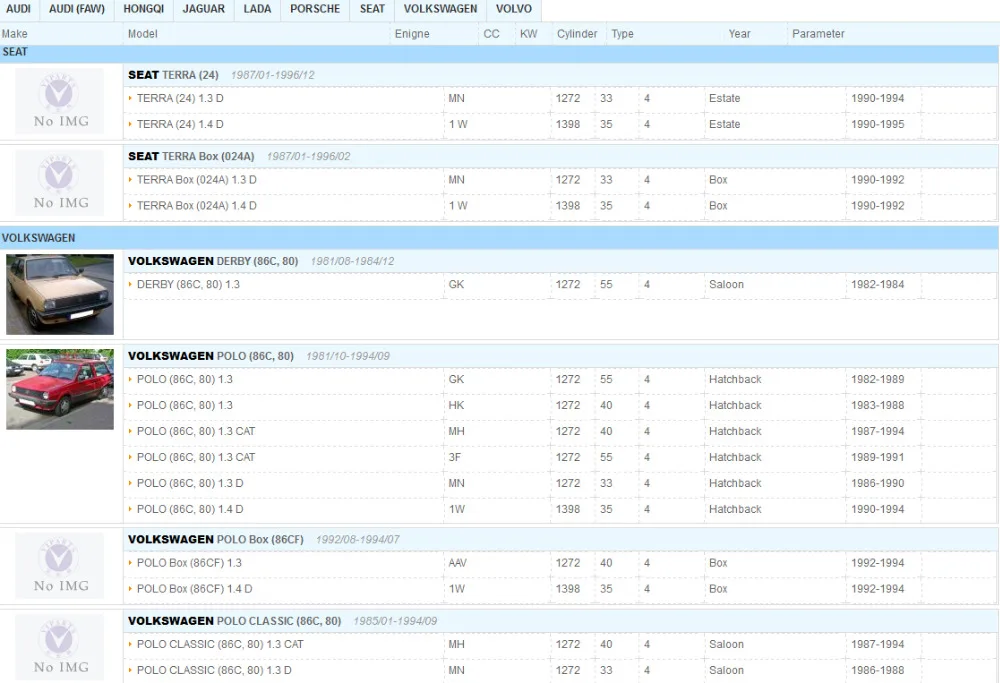Click the AAV engine code cell
The width and height of the screenshot is (1000, 683).
(457, 563)
